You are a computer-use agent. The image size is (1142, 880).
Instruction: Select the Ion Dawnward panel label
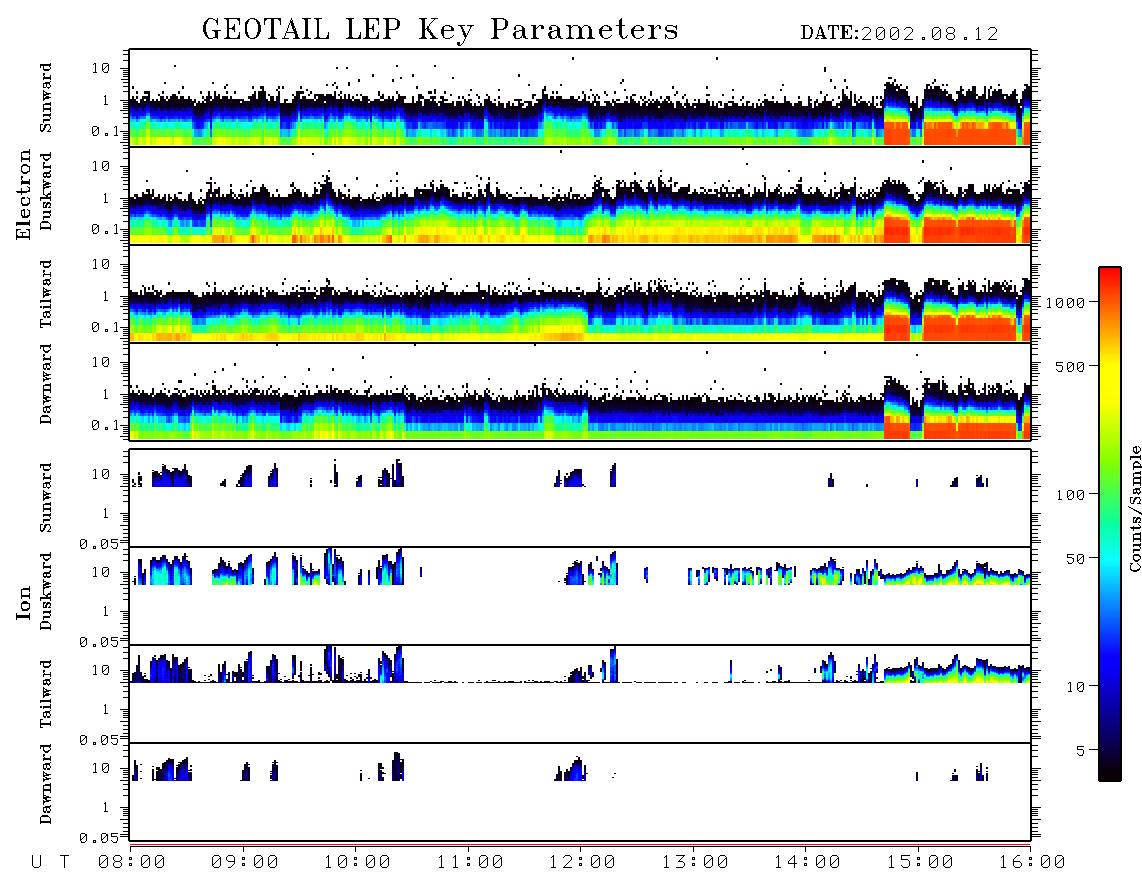[46, 784]
